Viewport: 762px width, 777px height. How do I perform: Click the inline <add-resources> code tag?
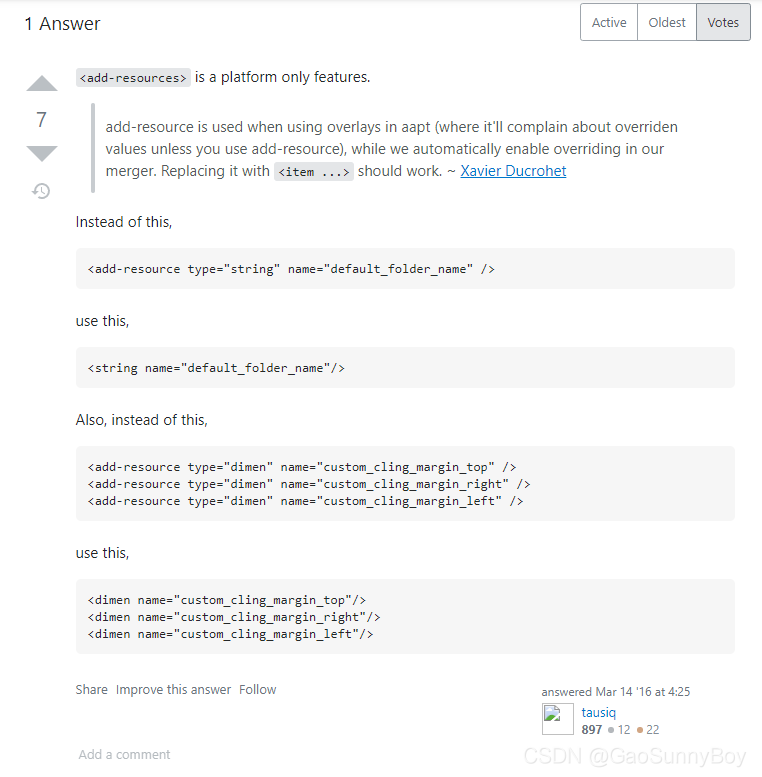133,78
